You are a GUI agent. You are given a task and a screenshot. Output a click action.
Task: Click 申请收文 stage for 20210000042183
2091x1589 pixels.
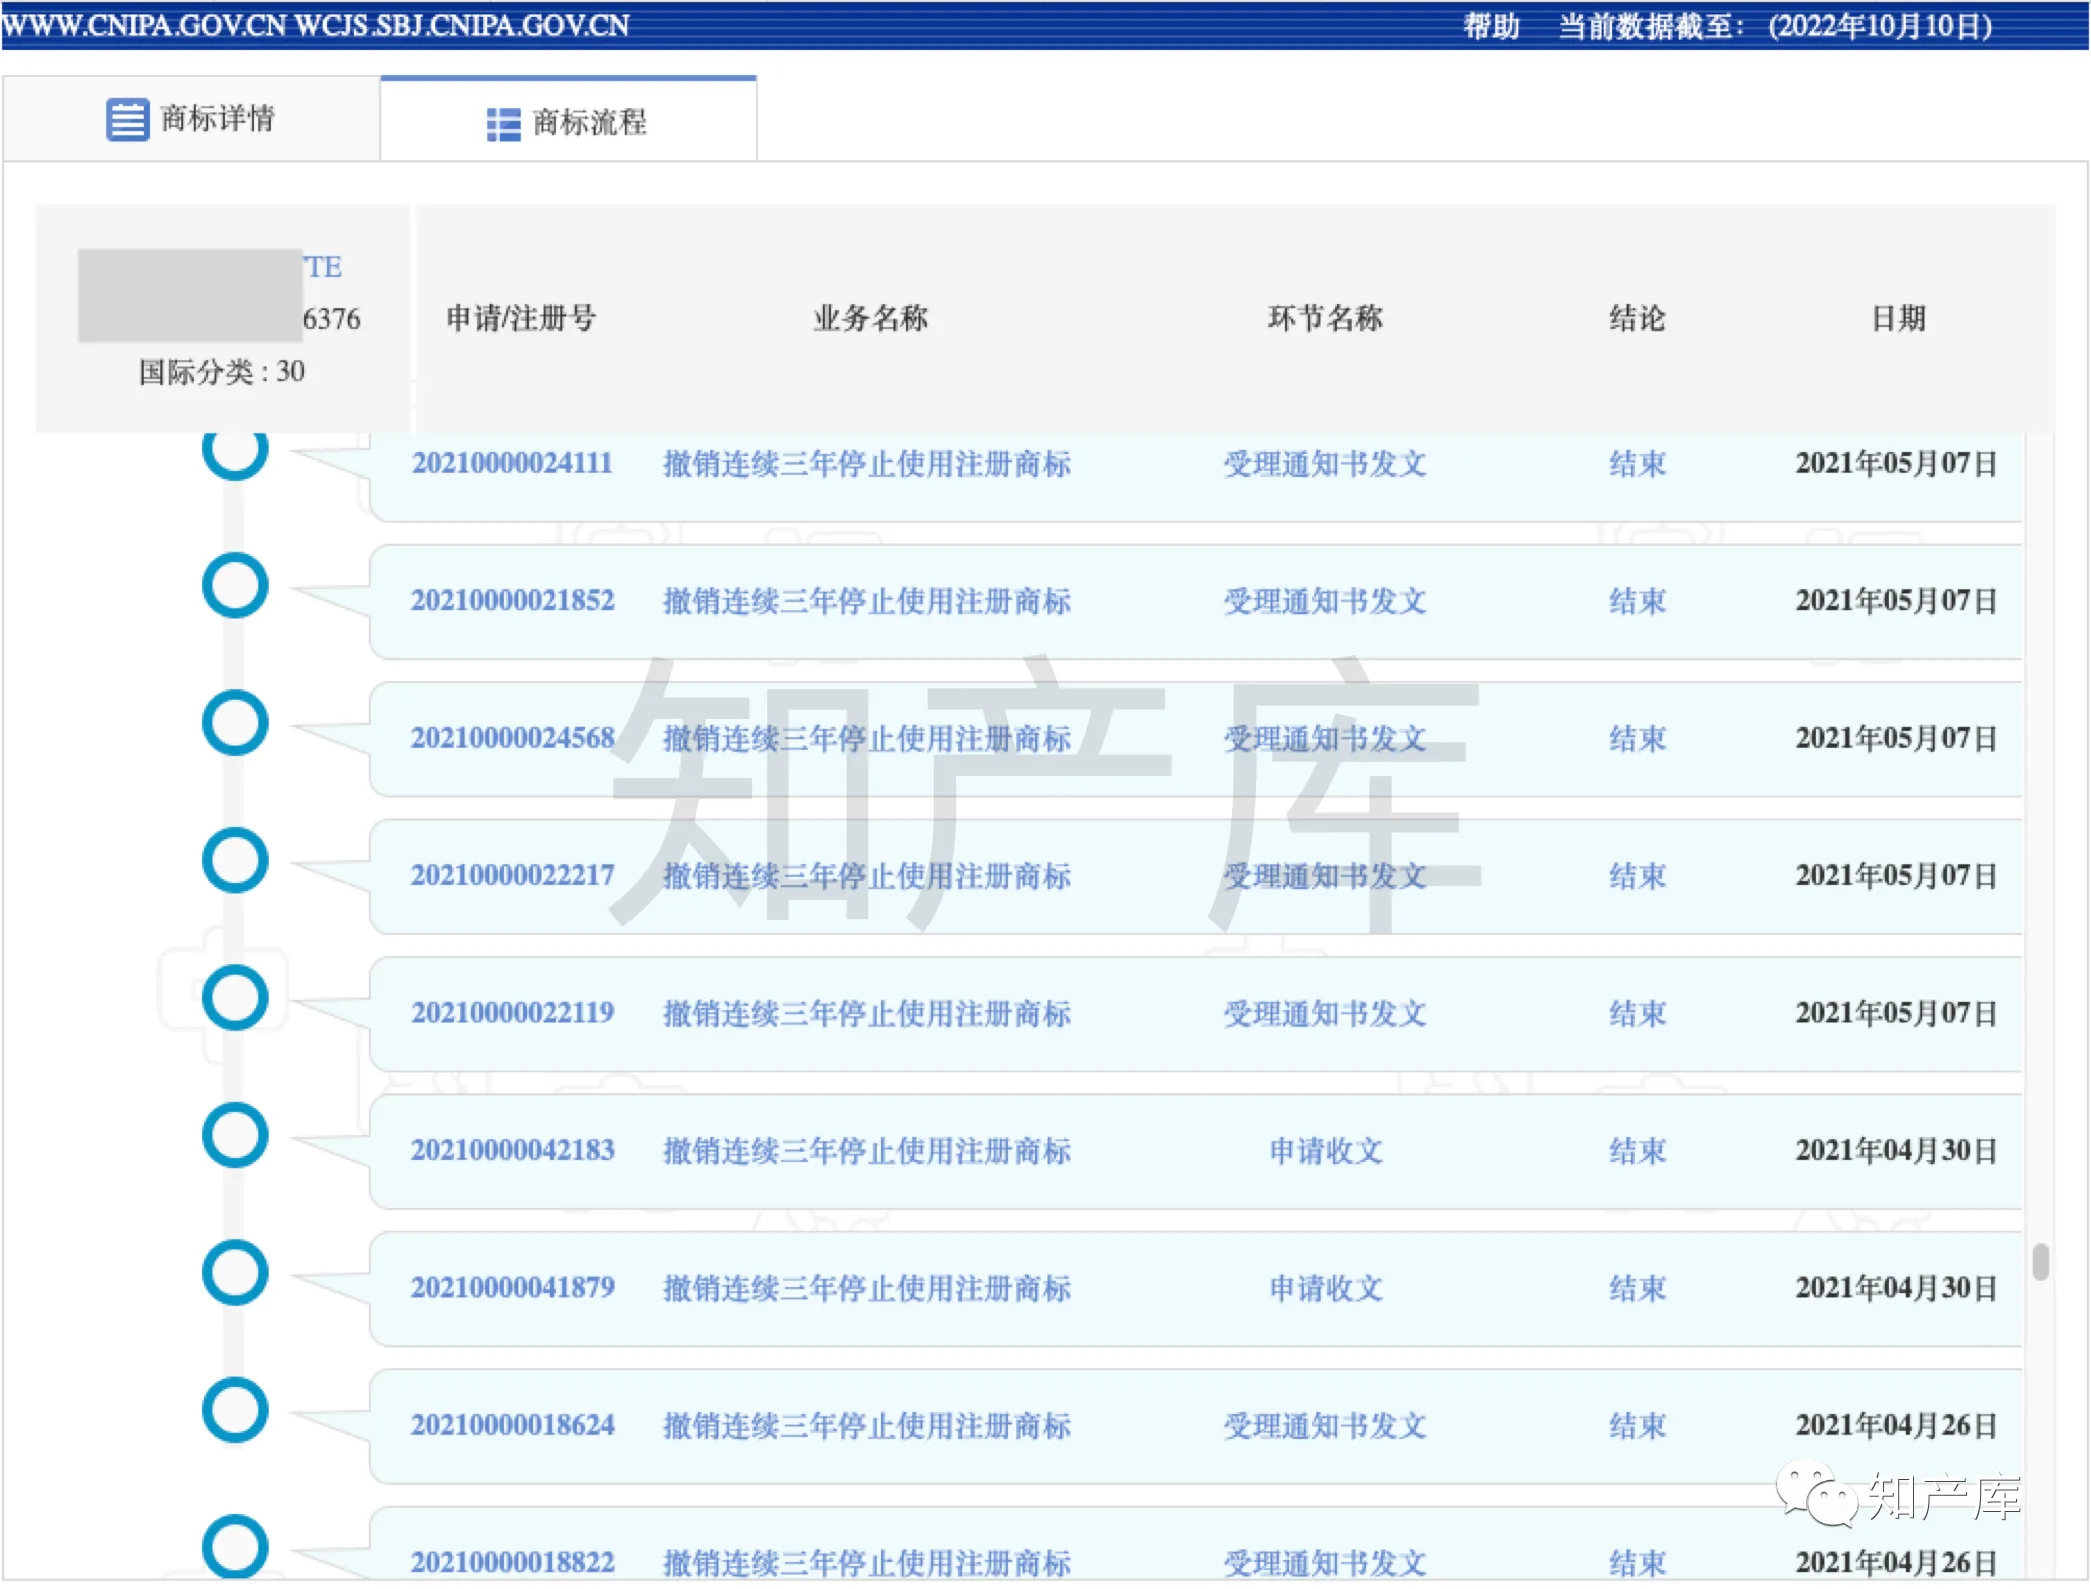(1325, 1151)
